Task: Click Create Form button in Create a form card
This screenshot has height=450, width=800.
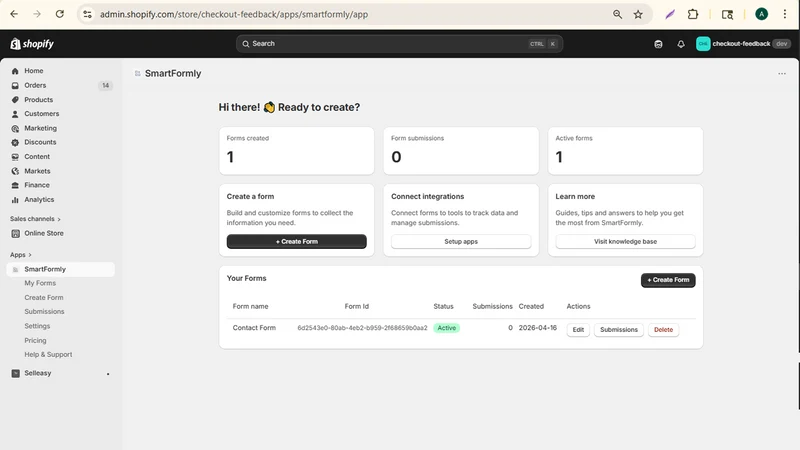Action: [296, 241]
